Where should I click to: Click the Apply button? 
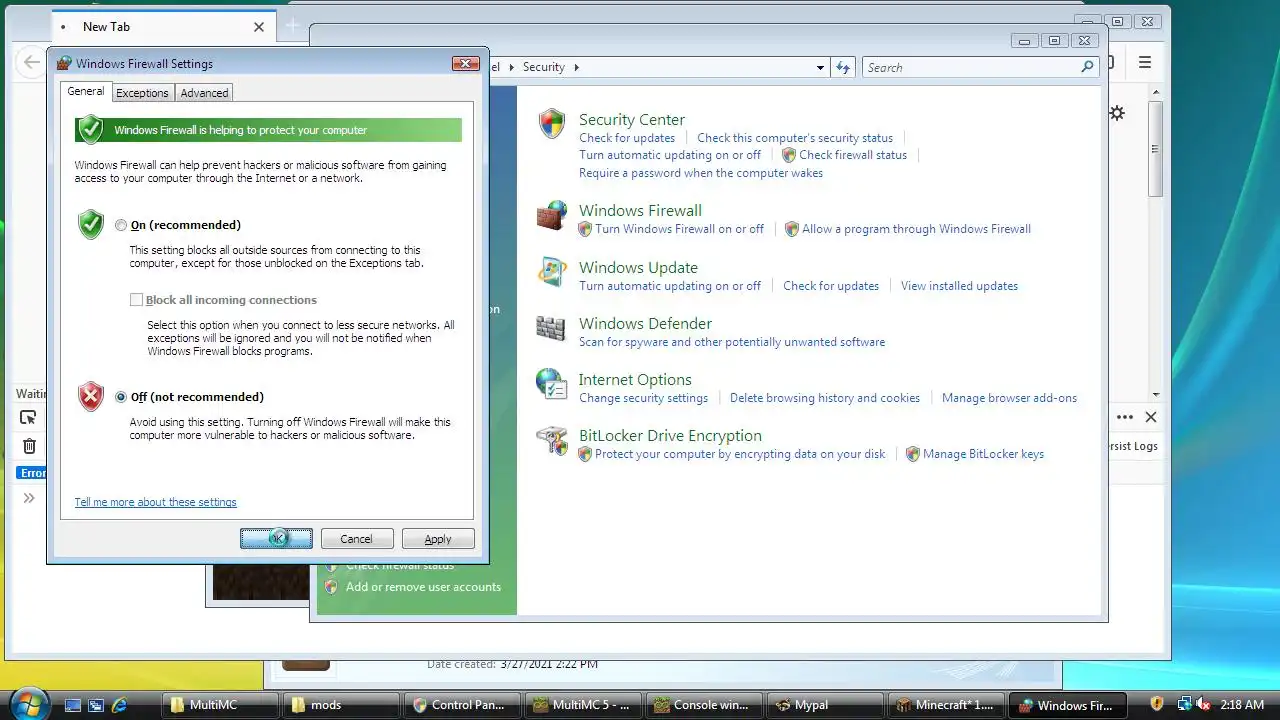tap(438, 539)
